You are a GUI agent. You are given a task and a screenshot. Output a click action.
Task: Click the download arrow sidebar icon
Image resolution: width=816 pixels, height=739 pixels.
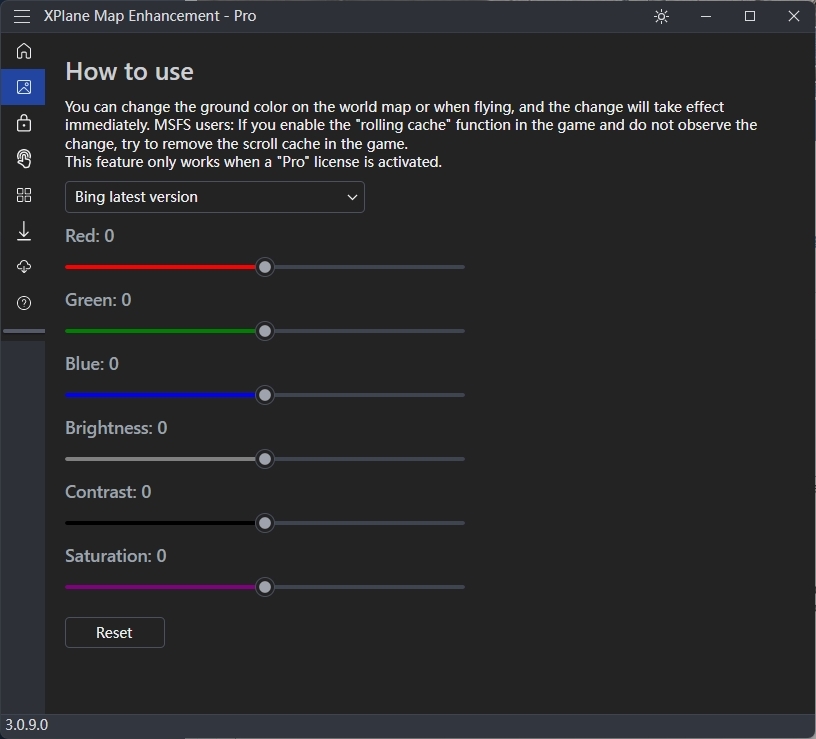[24, 231]
